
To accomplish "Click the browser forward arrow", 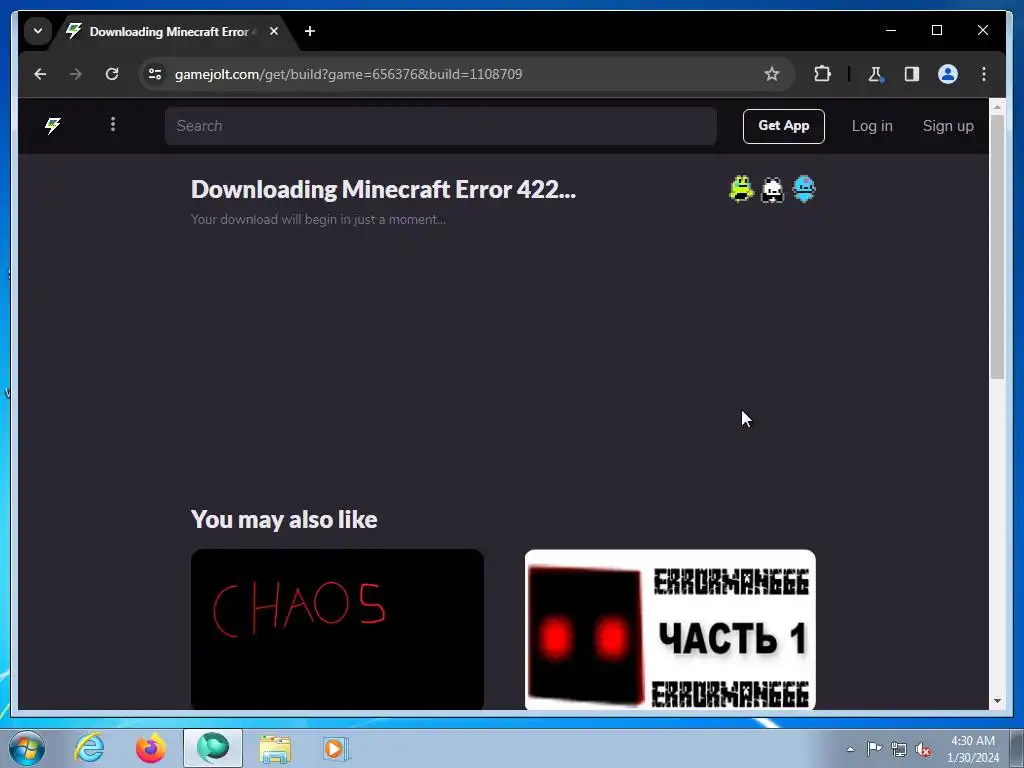I will 76,74.
